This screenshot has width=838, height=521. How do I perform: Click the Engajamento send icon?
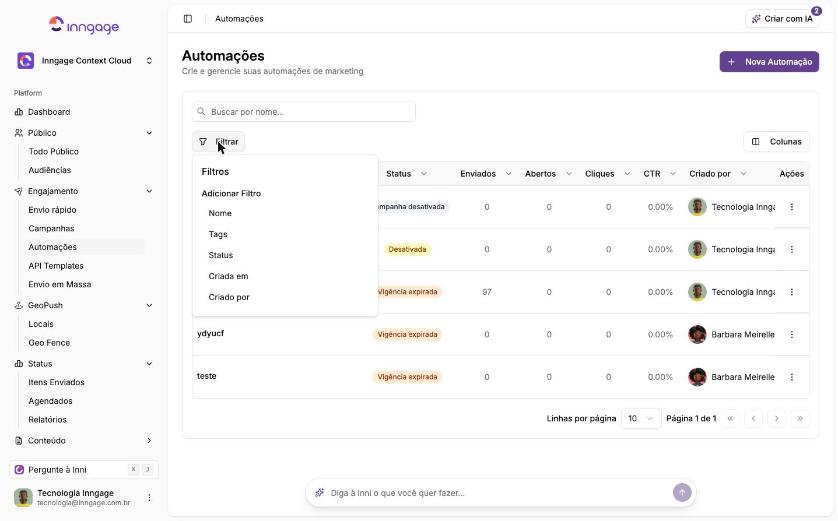point(19,191)
